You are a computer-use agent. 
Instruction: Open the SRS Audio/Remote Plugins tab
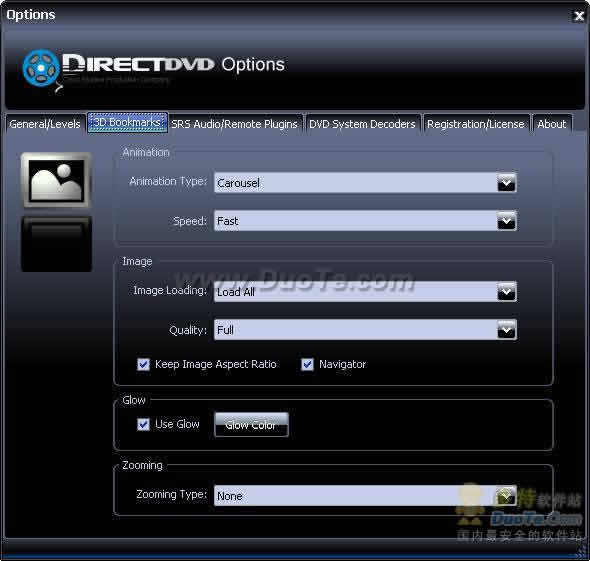tap(234, 124)
